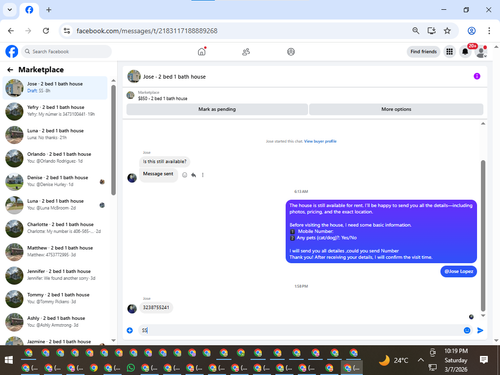The image size is (500, 375).
Task: Click the header listing thumbnail next to Jose
Action: 134,76
